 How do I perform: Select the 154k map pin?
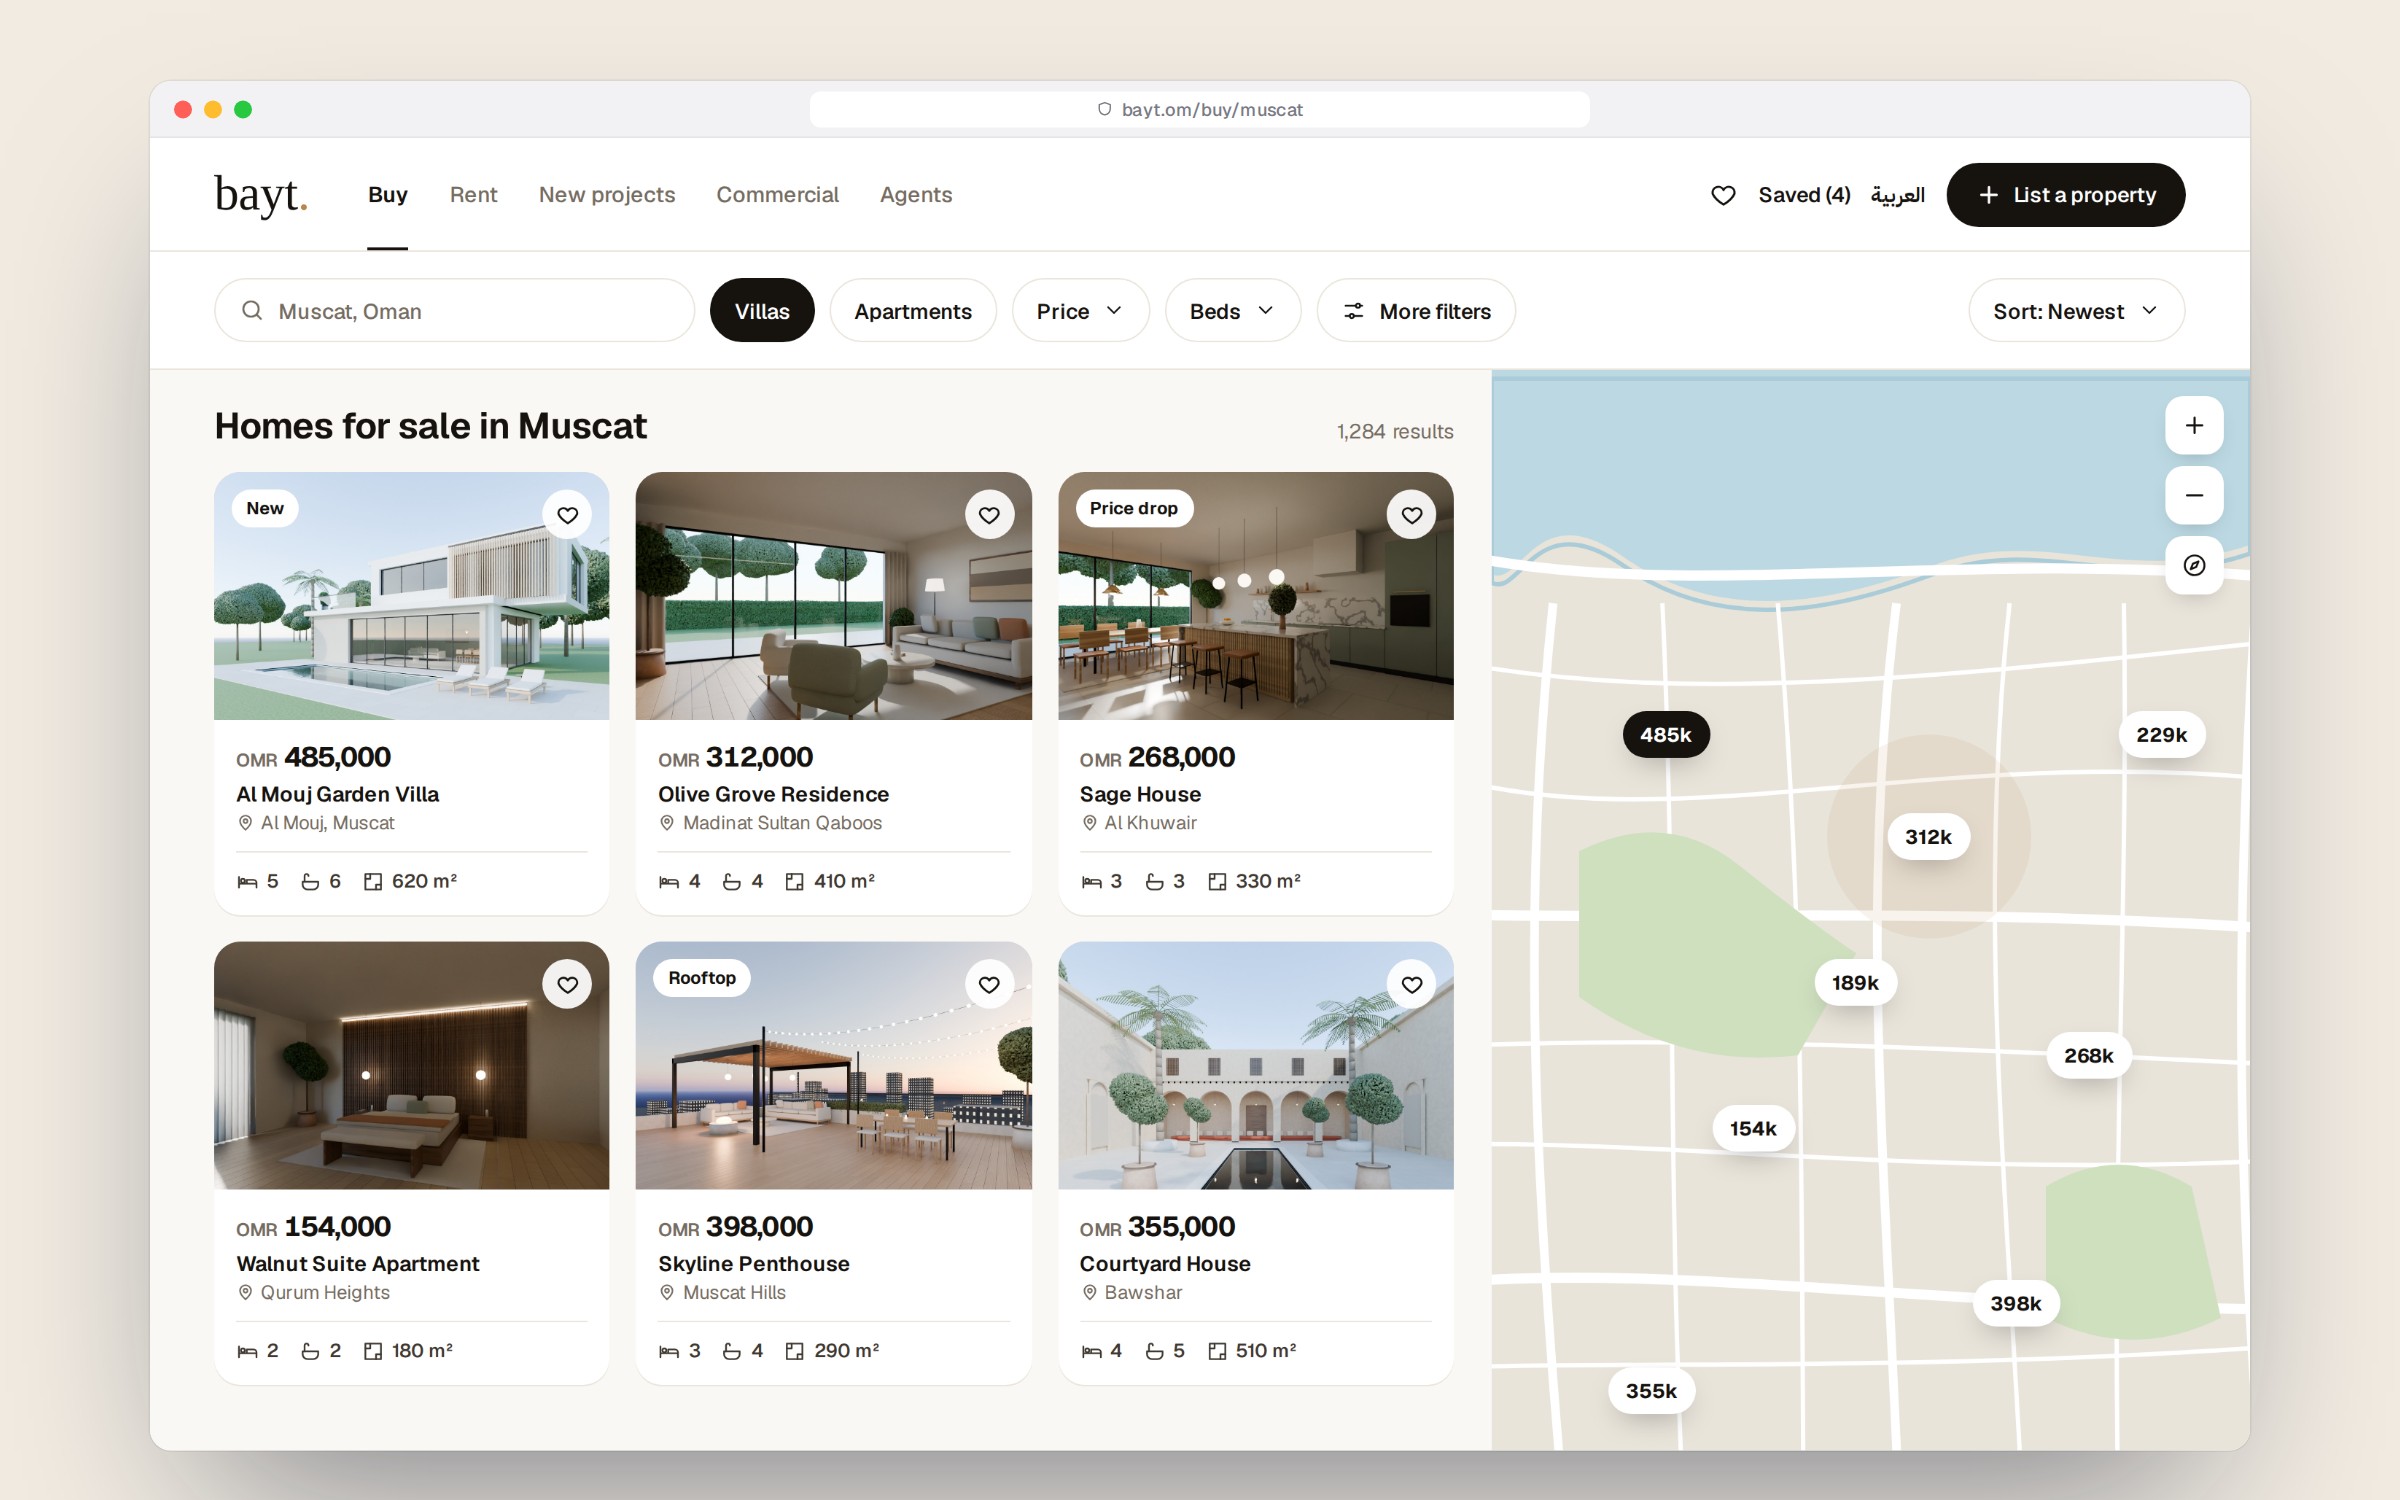click(1753, 1129)
